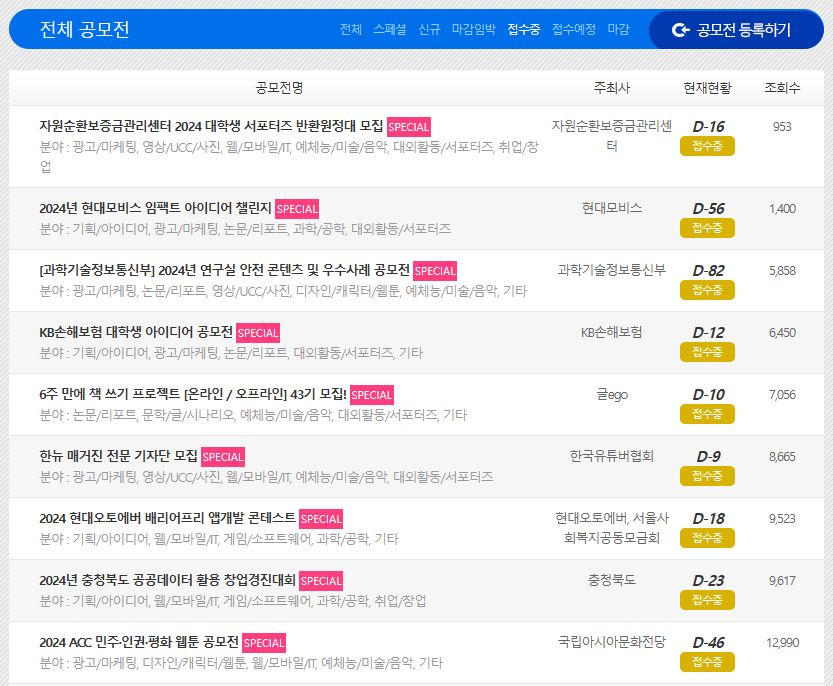Select the 마감 filter tab
This screenshot has width=833, height=686.
coord(618,29)
